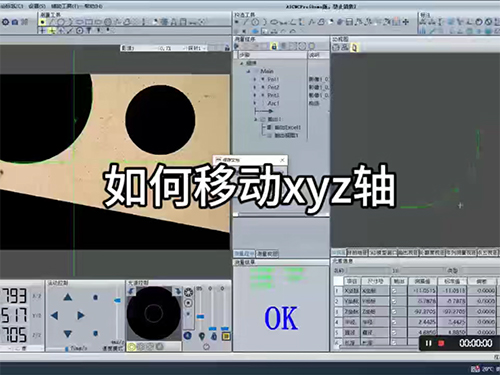This screenshot has height=375, width=500.
Task: Open the 帮助(H) menu
Action: tap(93, 6)
